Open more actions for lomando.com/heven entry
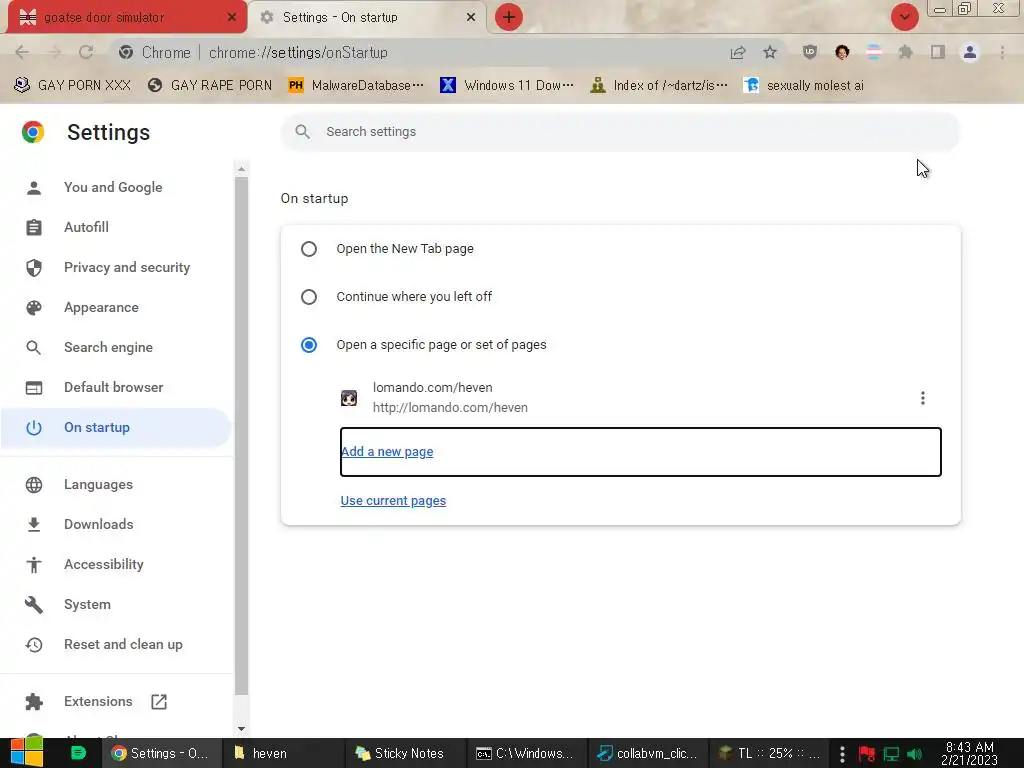The image size is (1024, 768). (922, 398)
